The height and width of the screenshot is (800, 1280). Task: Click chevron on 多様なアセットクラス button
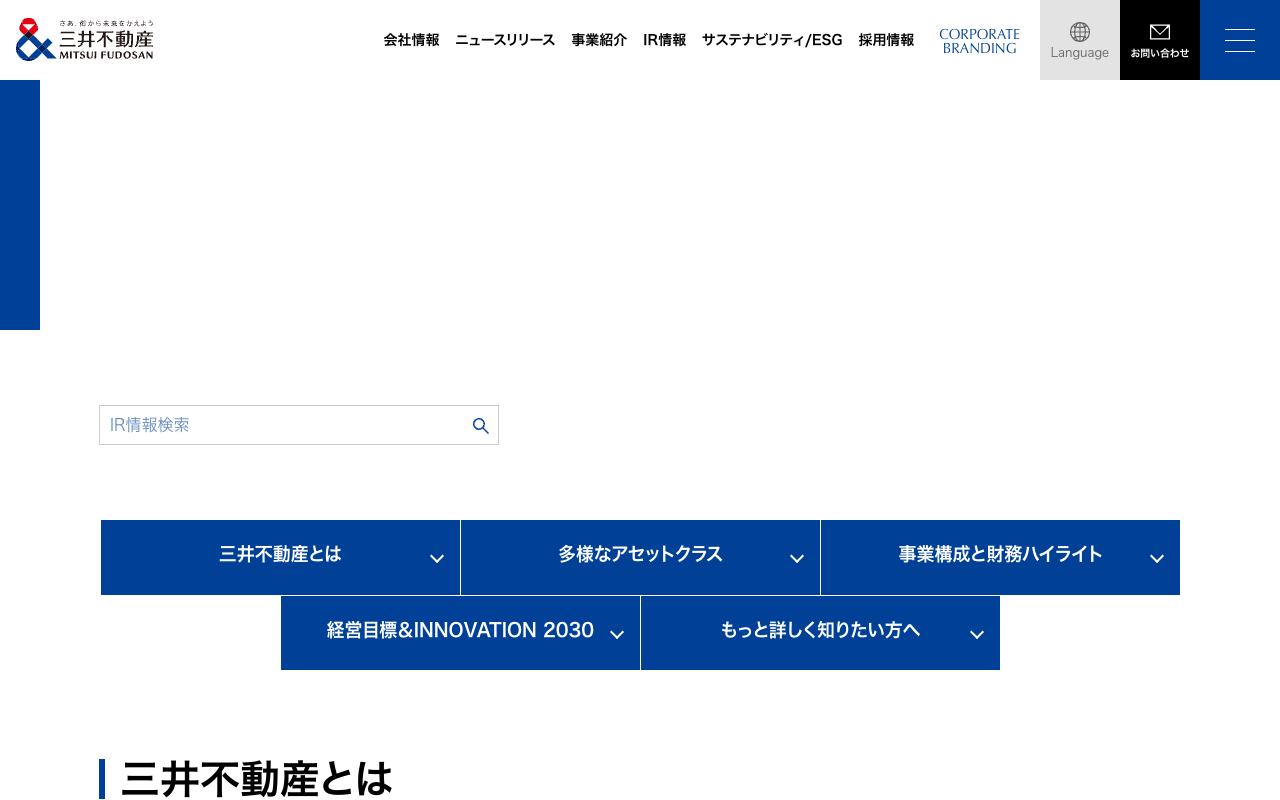pos(797,559)
